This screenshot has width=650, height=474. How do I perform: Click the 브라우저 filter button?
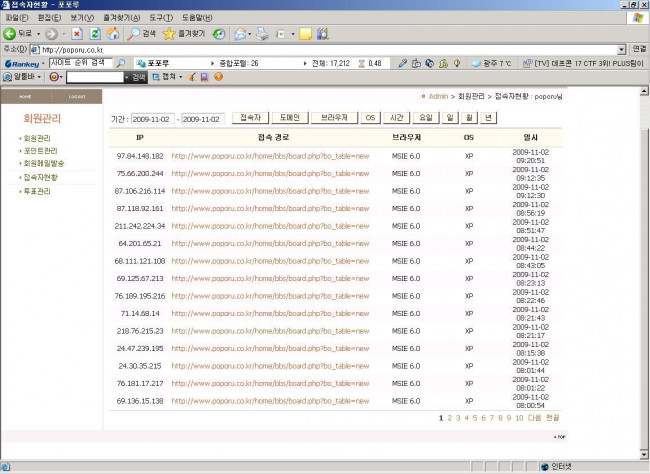click(x=333, y=117)
